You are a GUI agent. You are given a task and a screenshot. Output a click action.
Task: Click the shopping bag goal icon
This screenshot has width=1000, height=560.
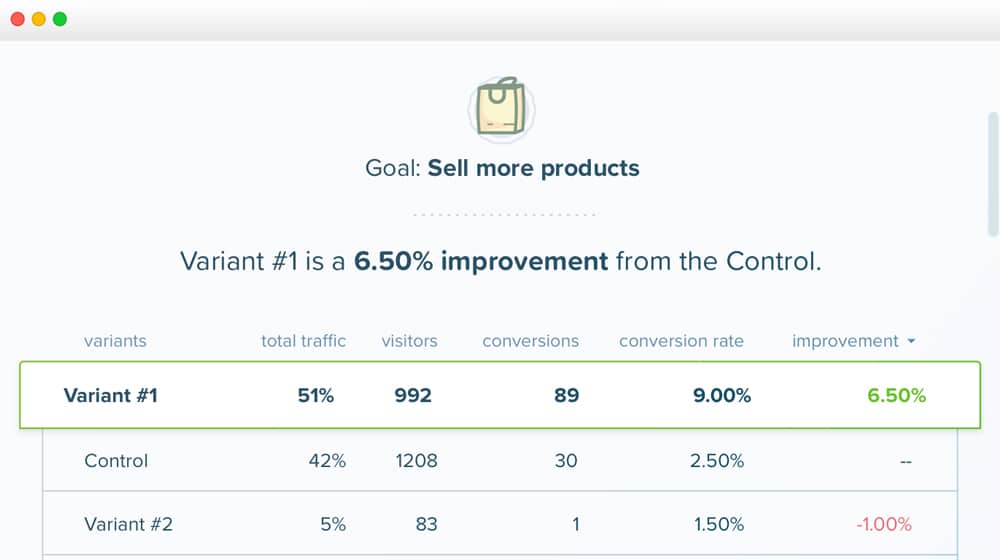pyautogui.click(x=501, y=108)
